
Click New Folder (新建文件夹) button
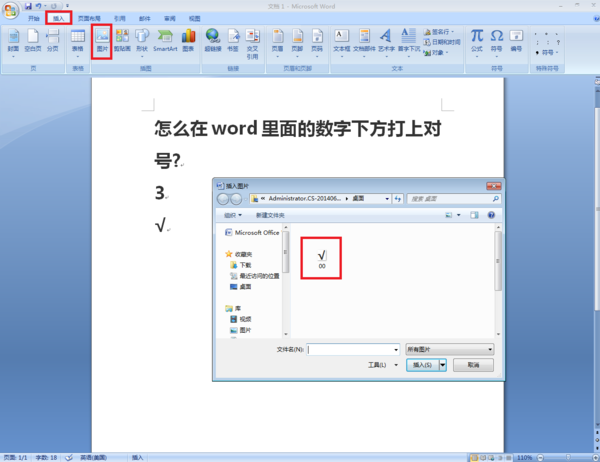tap(270, 215)
